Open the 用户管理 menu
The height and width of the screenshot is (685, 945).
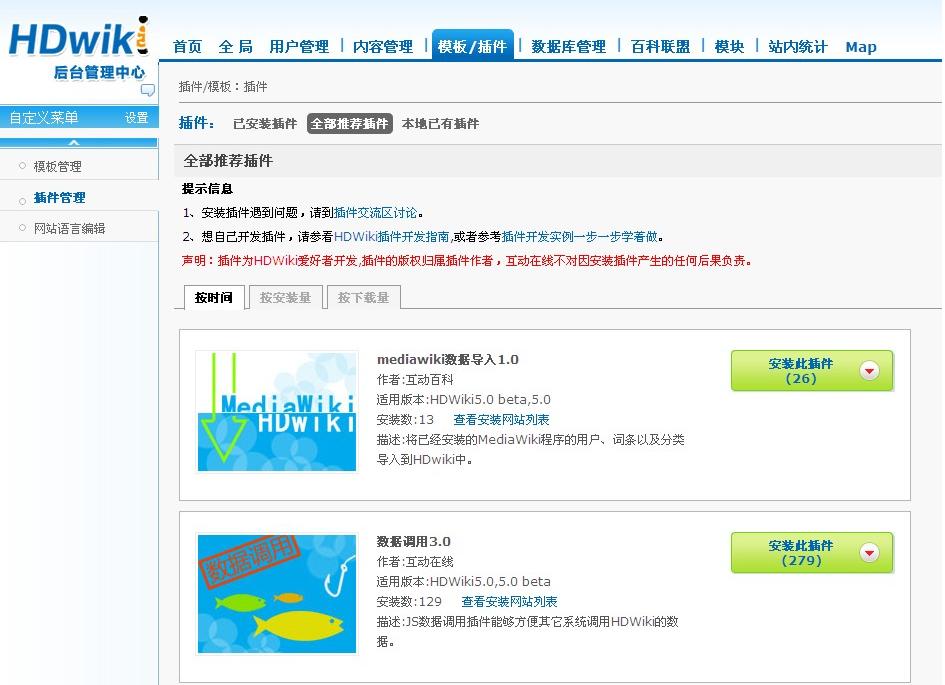299,46
